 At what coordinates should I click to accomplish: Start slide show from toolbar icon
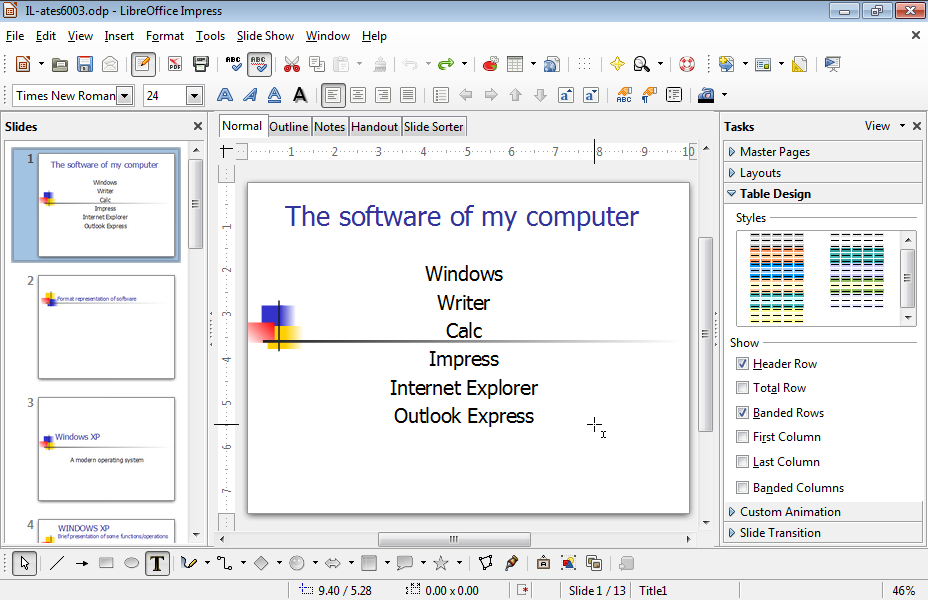click(x=832, y=64)
